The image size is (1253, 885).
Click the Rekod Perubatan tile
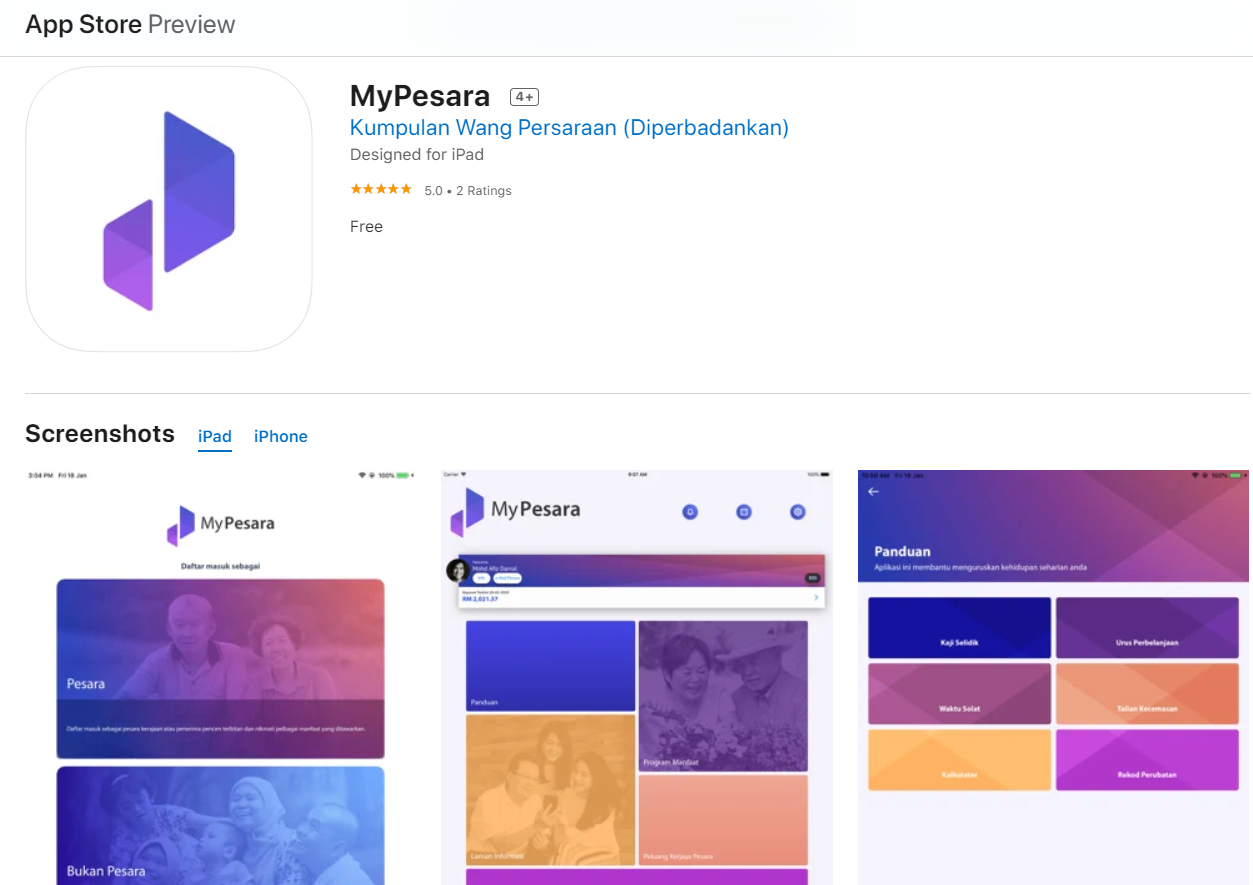point(1148,760)
